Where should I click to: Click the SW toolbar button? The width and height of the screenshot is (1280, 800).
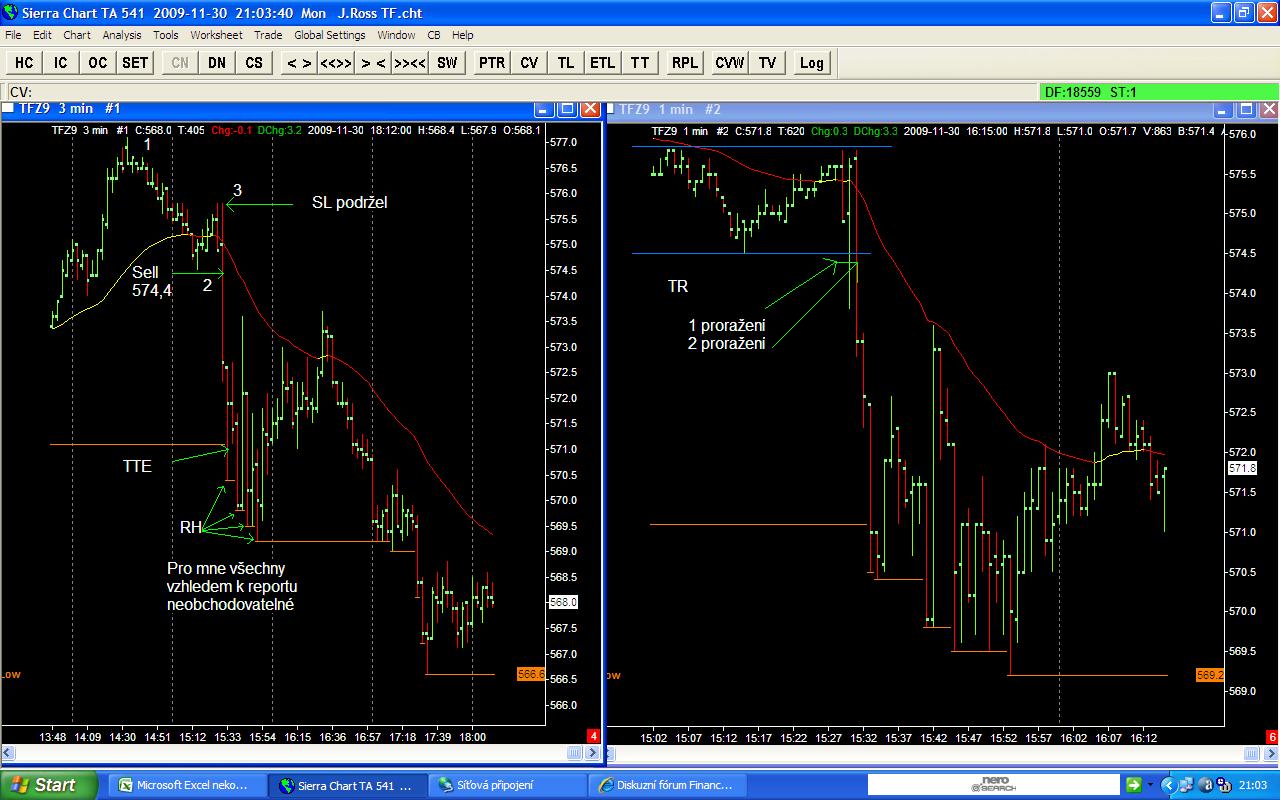point(447,63)
